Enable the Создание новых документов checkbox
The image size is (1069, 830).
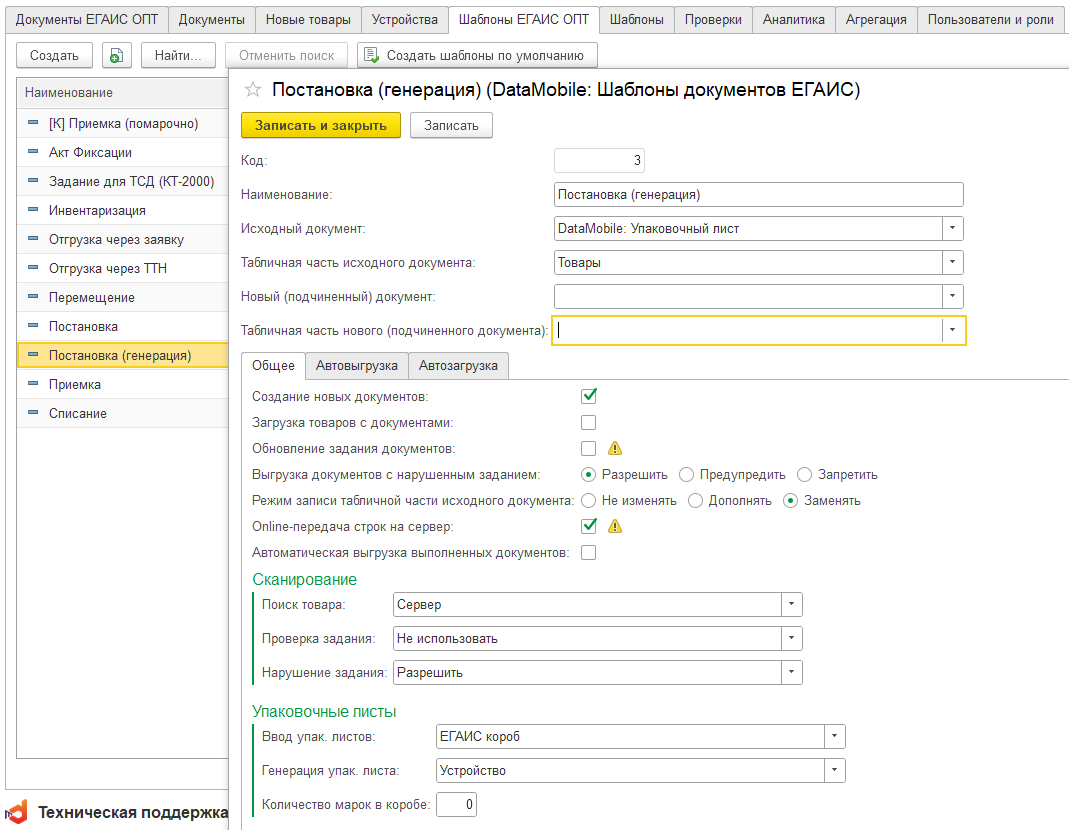pos(588,396)
